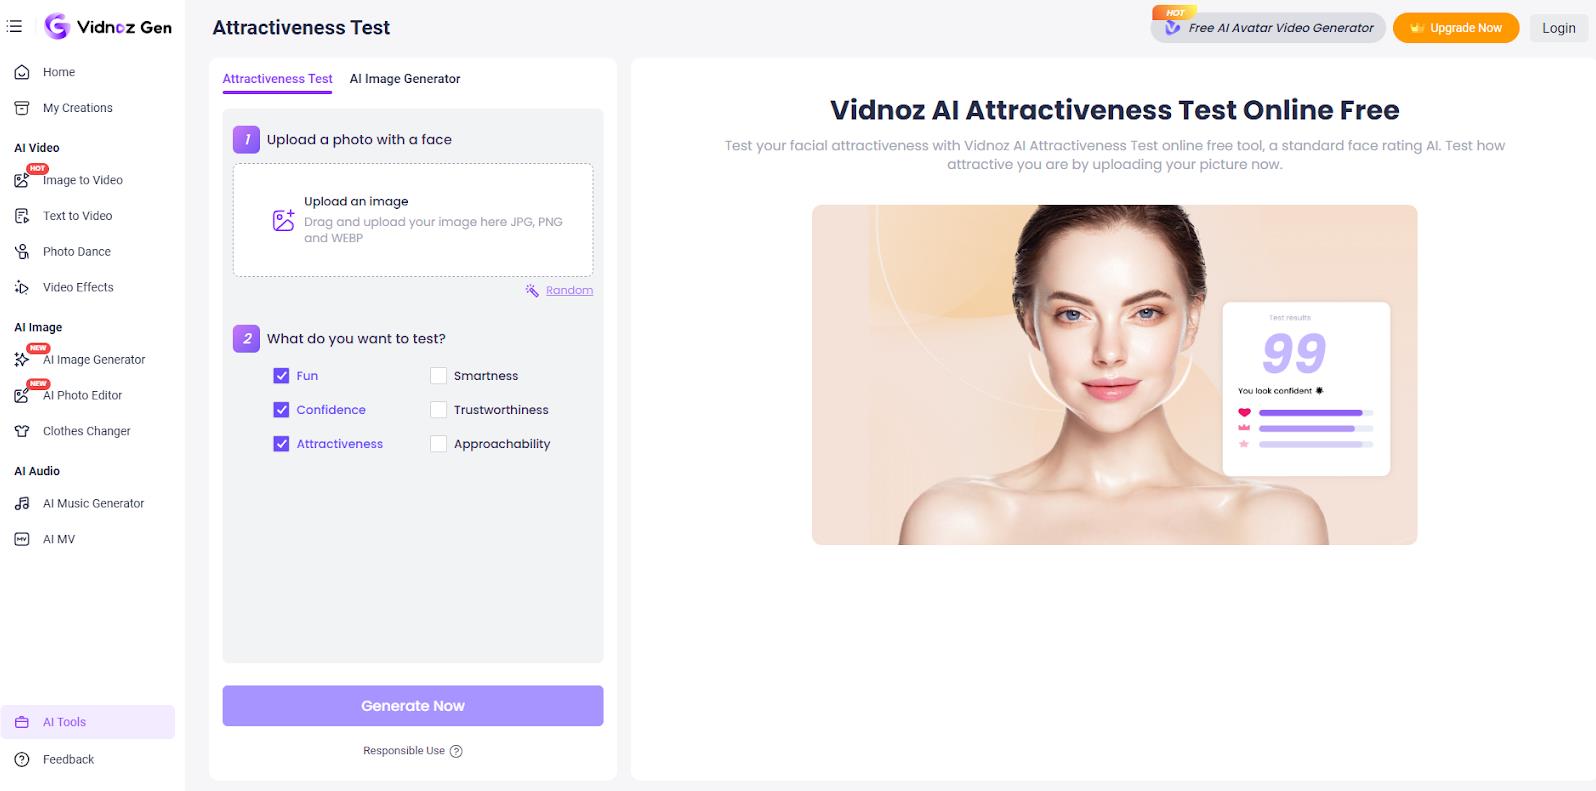Click the Login button
Image resolution: width=1596 pixels, height=791 pixels.
(x=1558, y=28)
